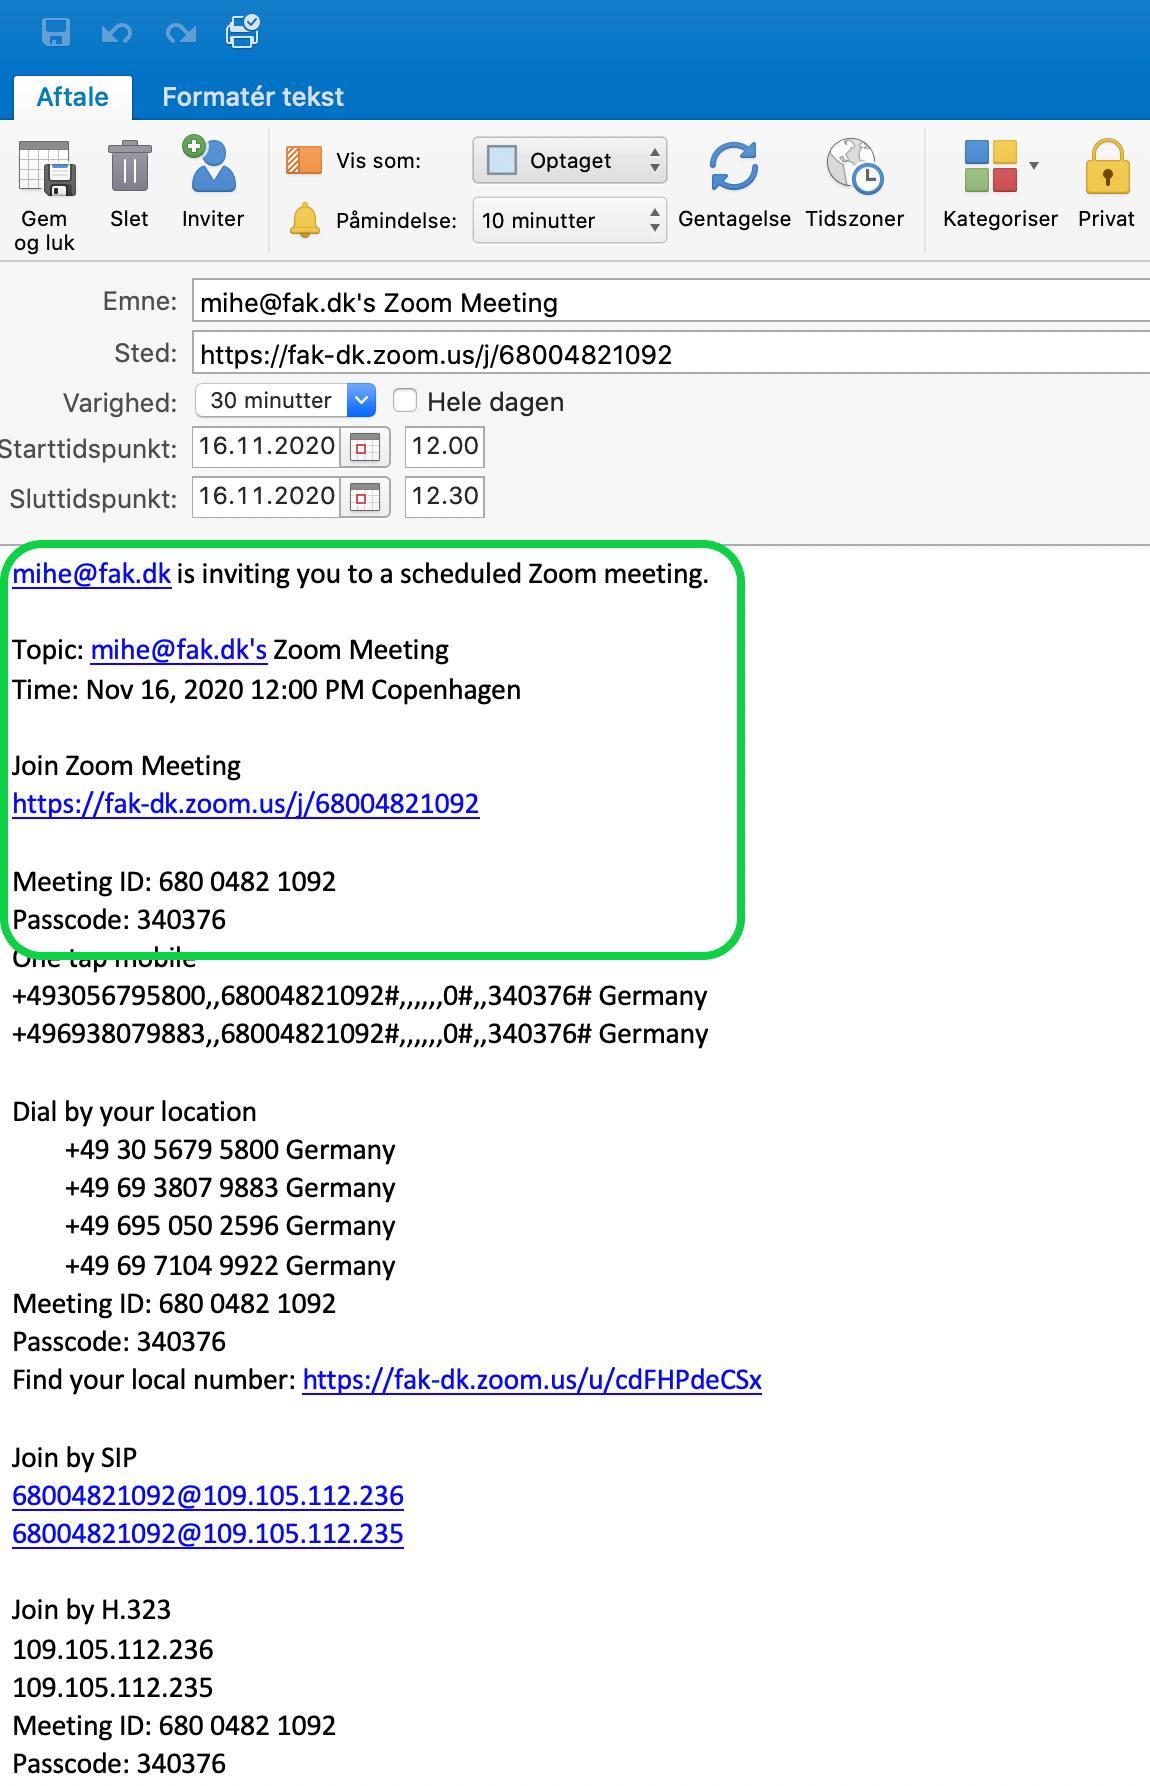Switch to the Aftale tab
The image size is (1150, 1786).
73,97
